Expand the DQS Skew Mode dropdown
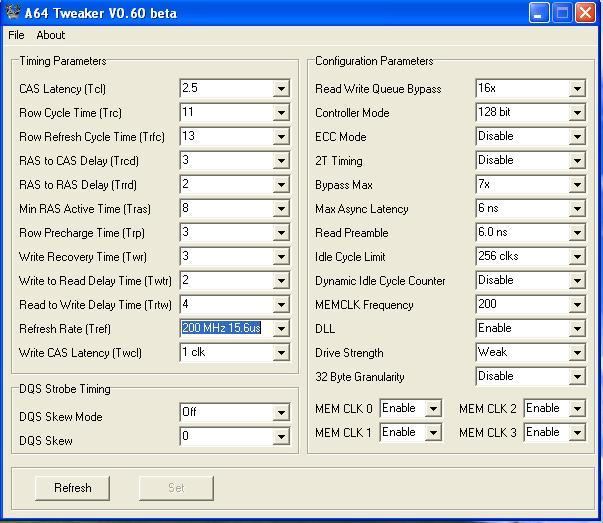This screenshot has height=523, width=603. [282, 413]
